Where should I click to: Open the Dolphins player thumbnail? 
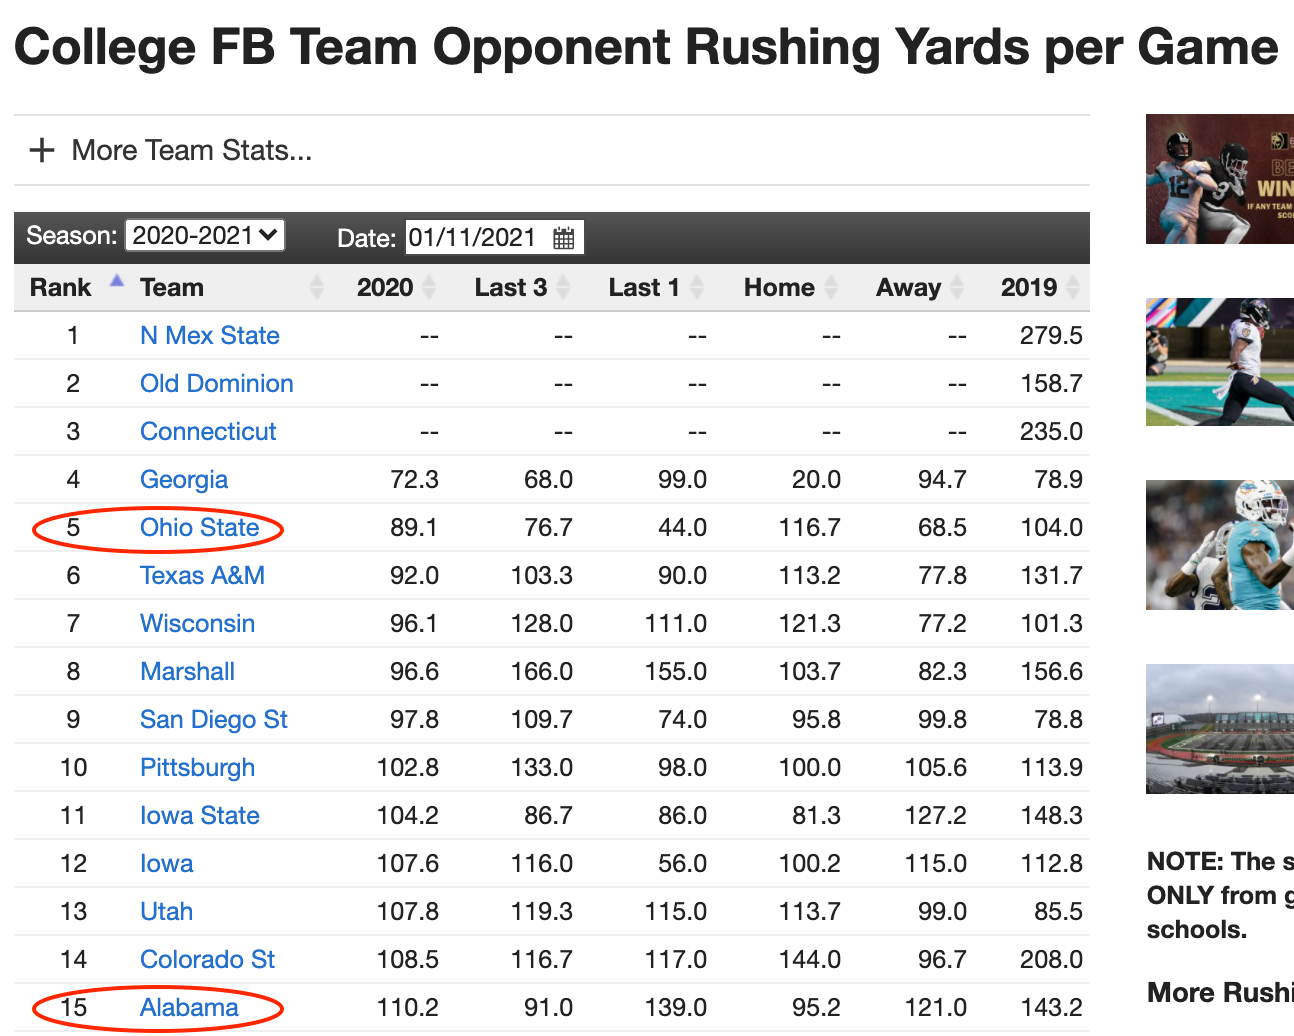(1220, 545)
